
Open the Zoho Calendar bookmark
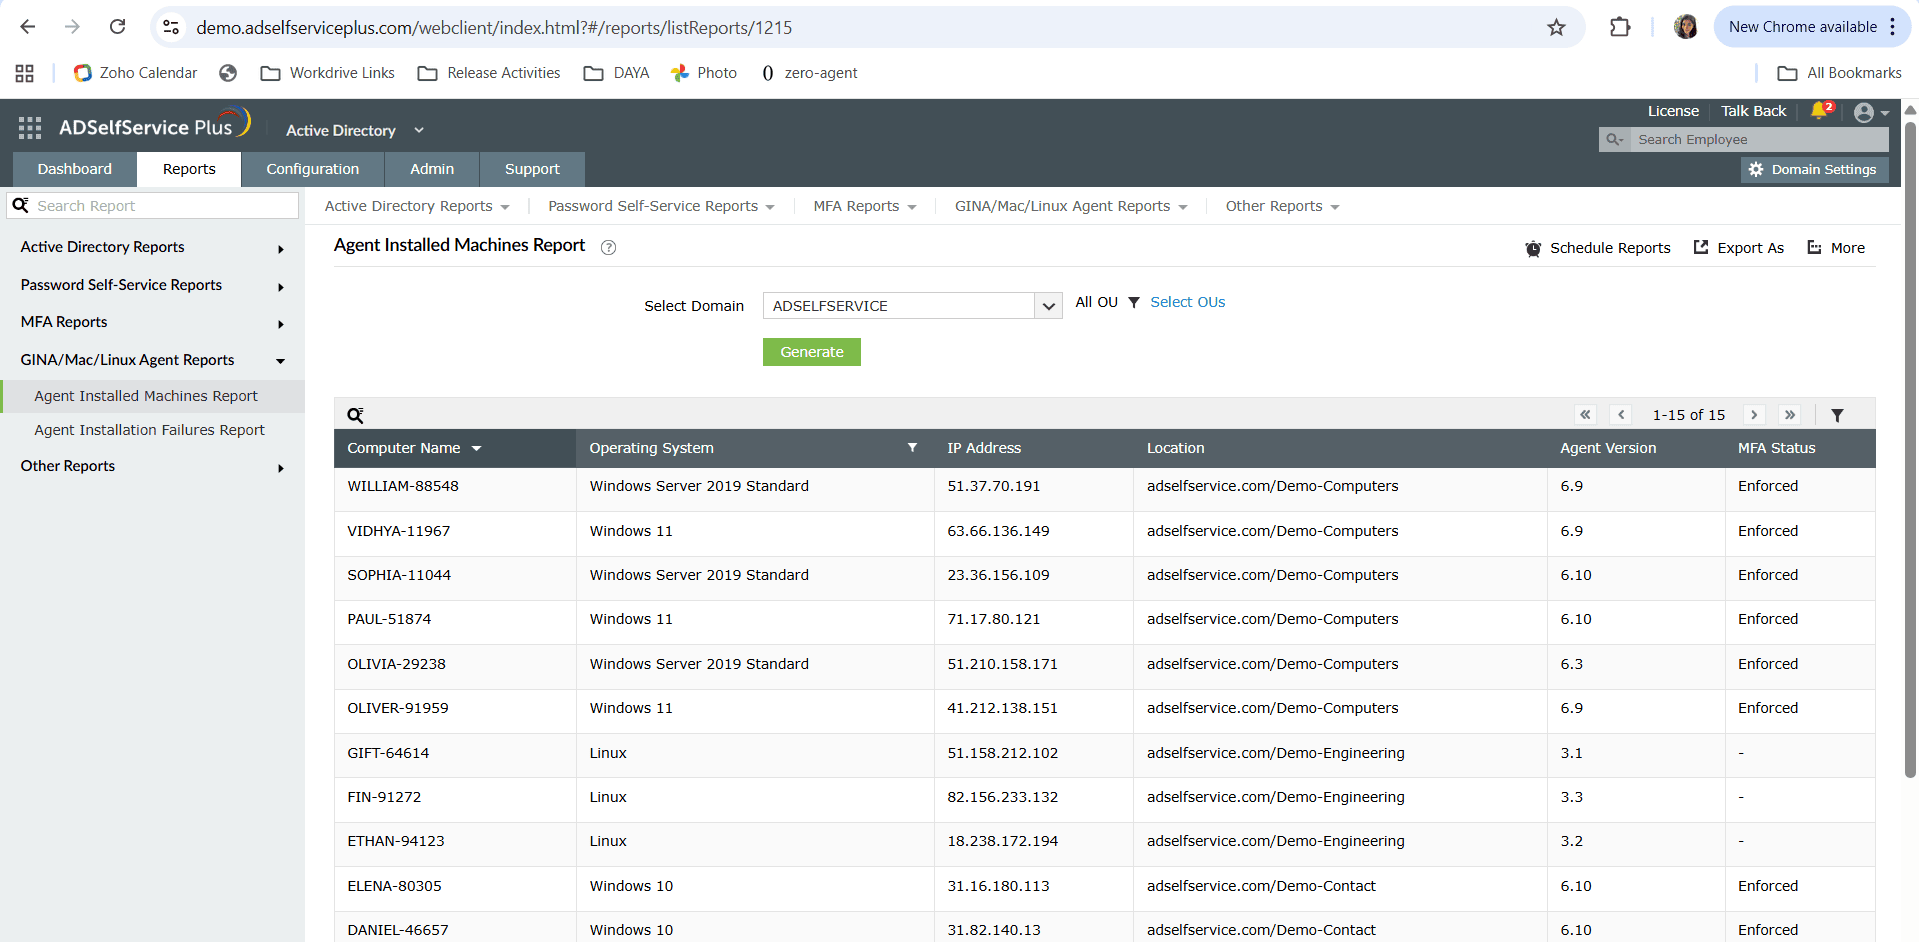[x=136, y=73]
